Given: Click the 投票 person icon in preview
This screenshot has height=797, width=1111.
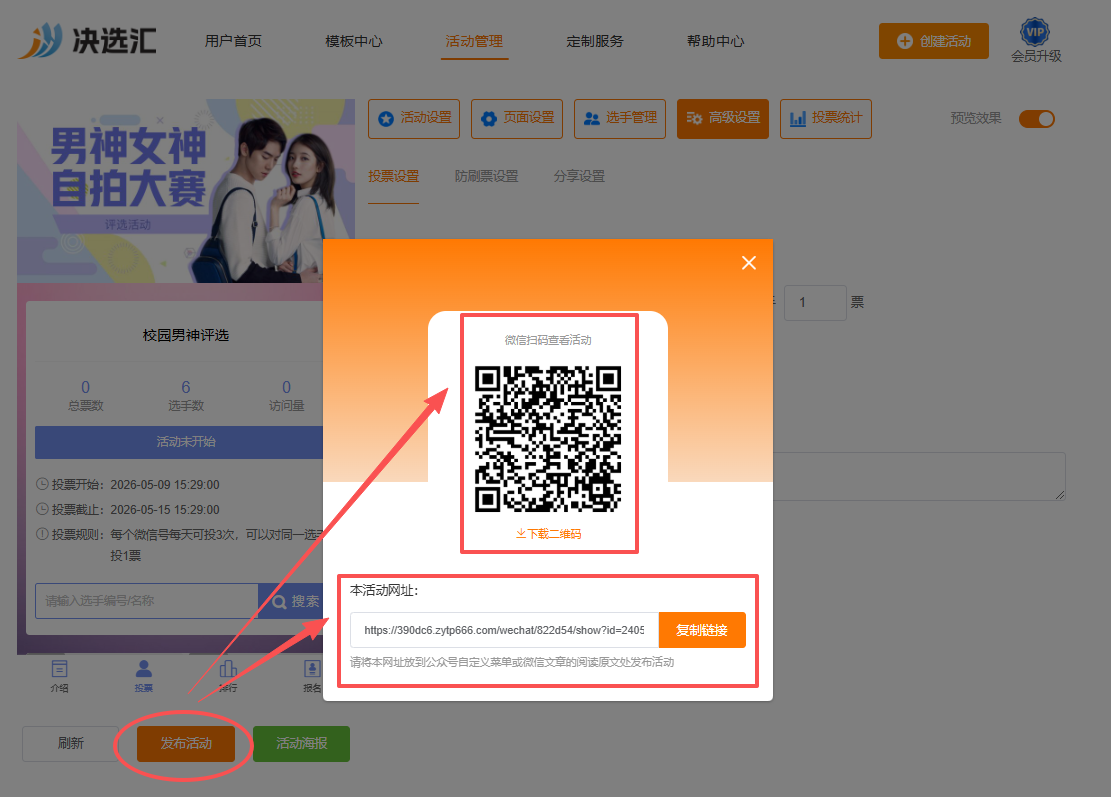Looking at the screenshot, I should coord(143,676).
